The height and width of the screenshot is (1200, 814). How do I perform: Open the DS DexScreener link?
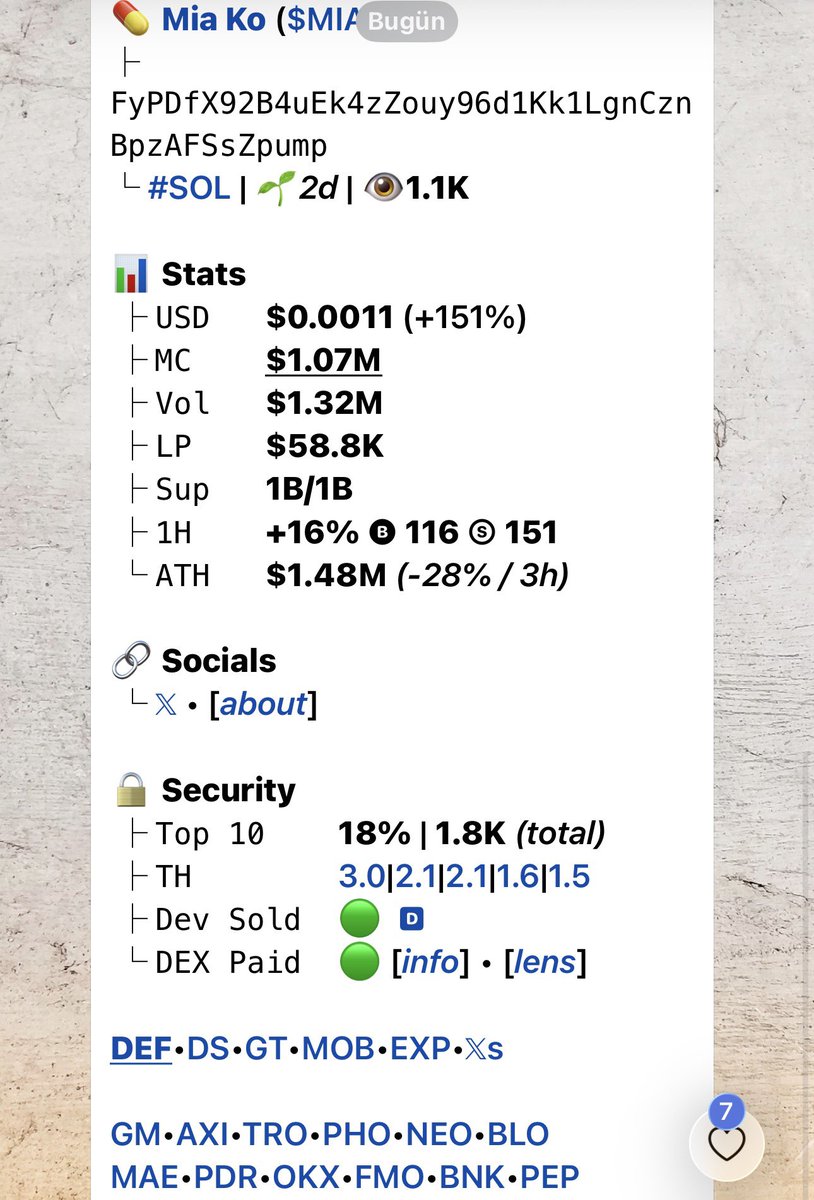tap(208, 1049)
